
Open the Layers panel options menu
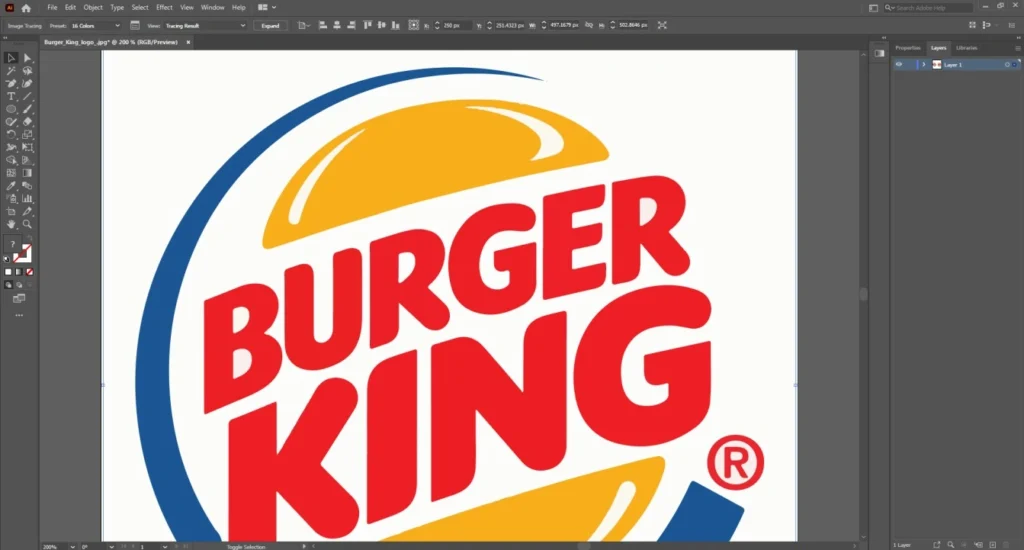click(x=1017, y=48)
